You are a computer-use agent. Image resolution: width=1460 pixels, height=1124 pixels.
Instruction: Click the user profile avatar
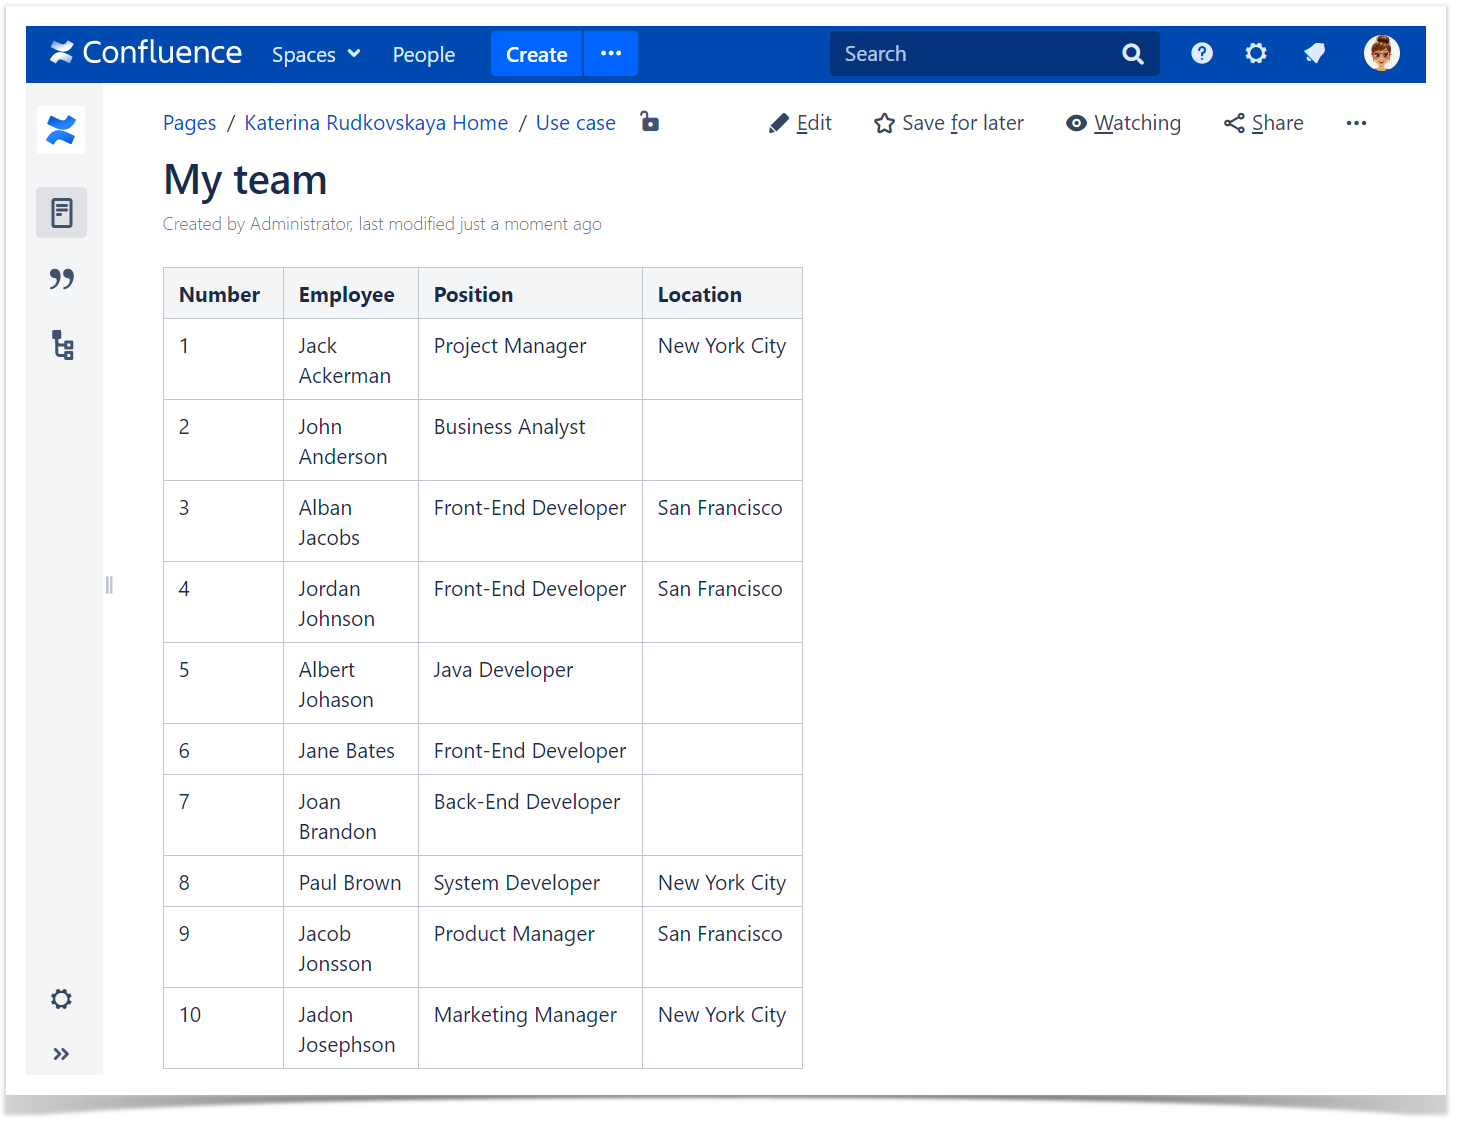coord(1381,54)
